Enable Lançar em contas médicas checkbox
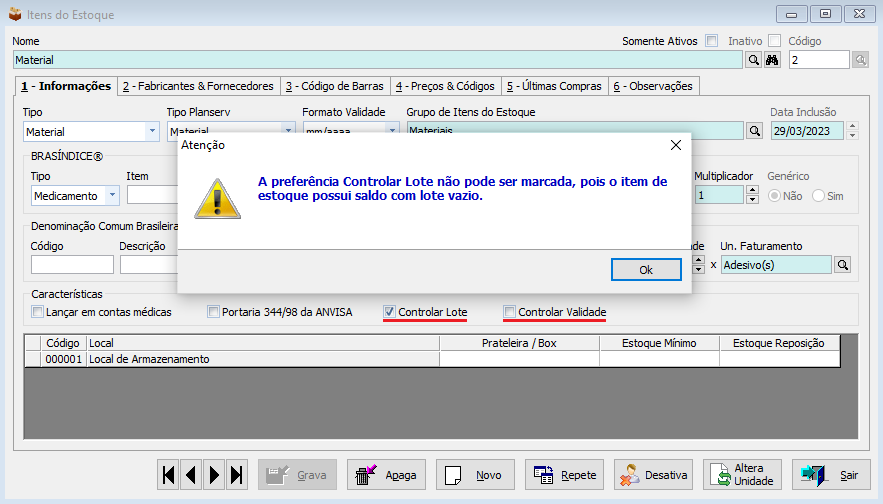Viewport: 883px width, 504px height. (38, 312)
